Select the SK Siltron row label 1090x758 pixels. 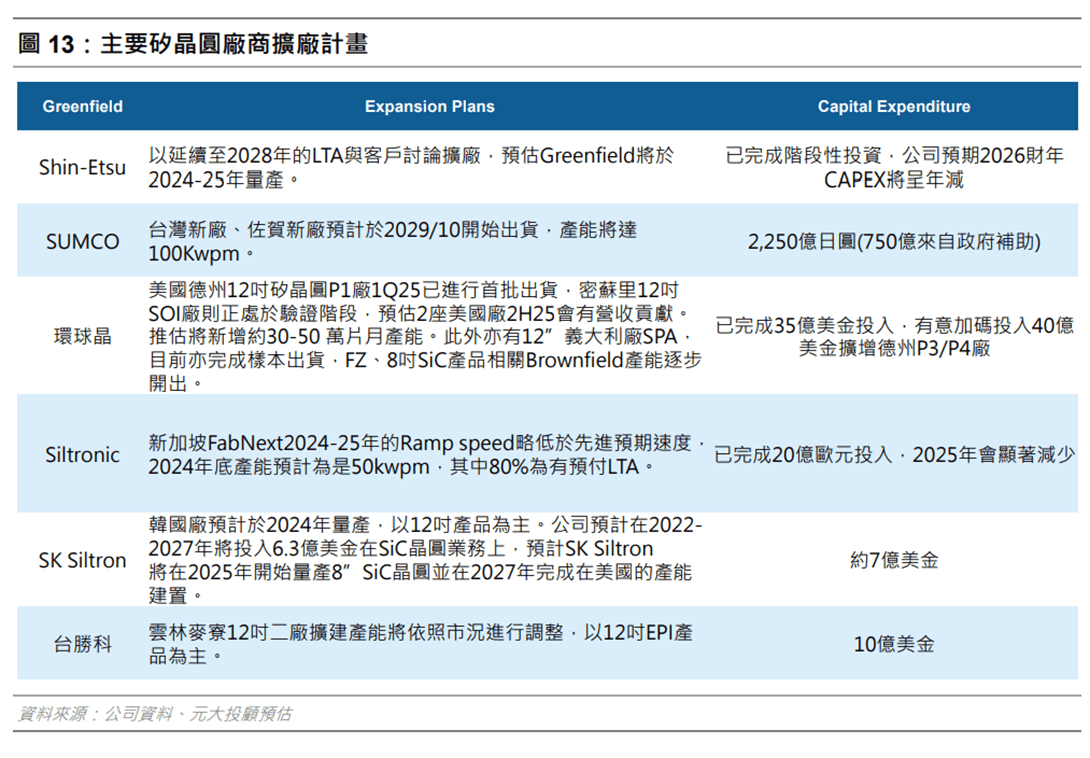[x=82, y=561]
